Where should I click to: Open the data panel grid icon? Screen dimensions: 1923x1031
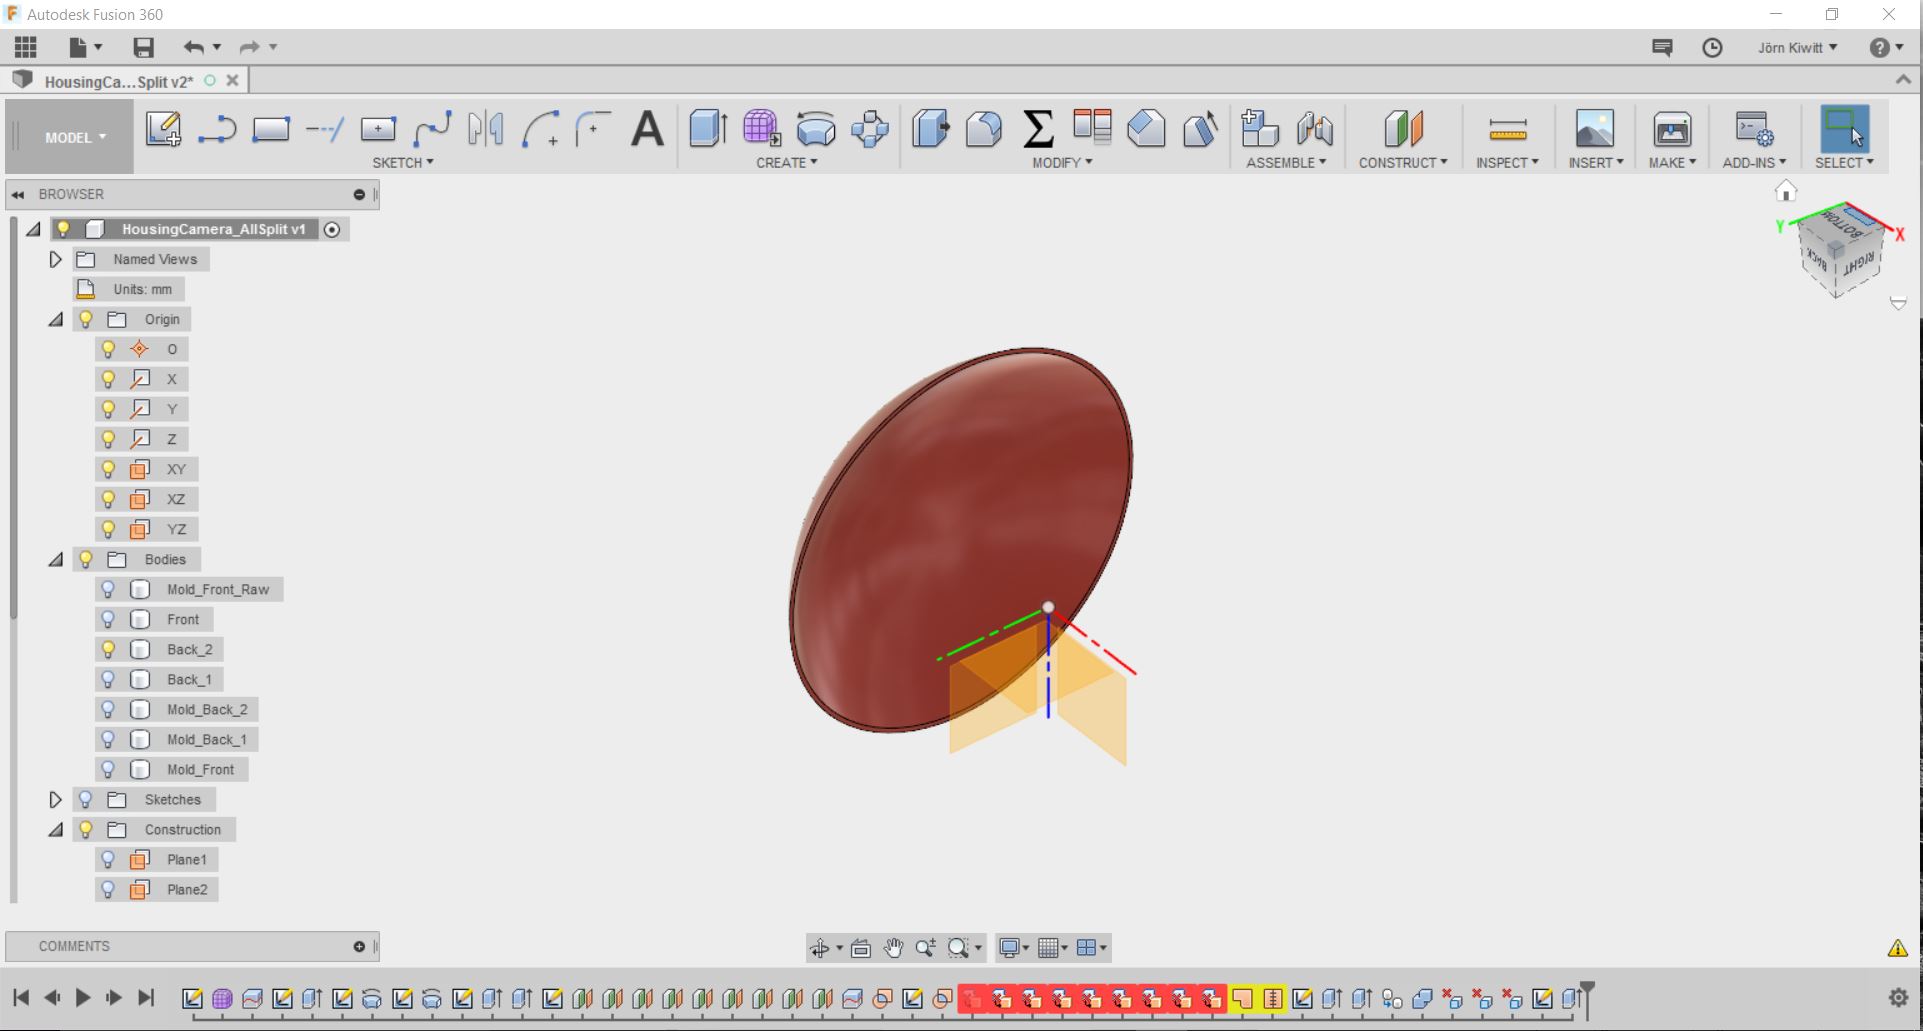26,47
